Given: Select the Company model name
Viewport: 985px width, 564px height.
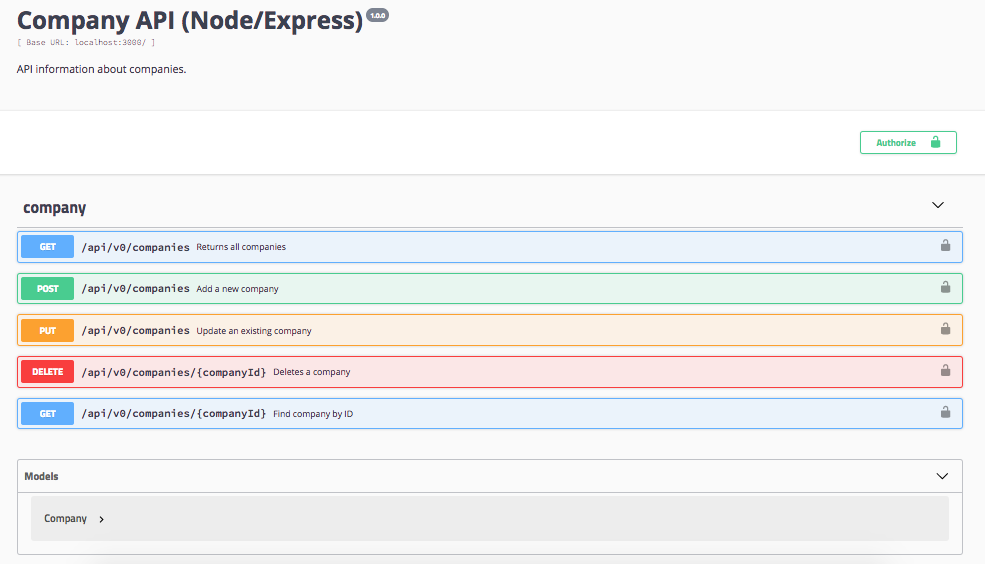Looking at the screenshot, I should 65,519.
